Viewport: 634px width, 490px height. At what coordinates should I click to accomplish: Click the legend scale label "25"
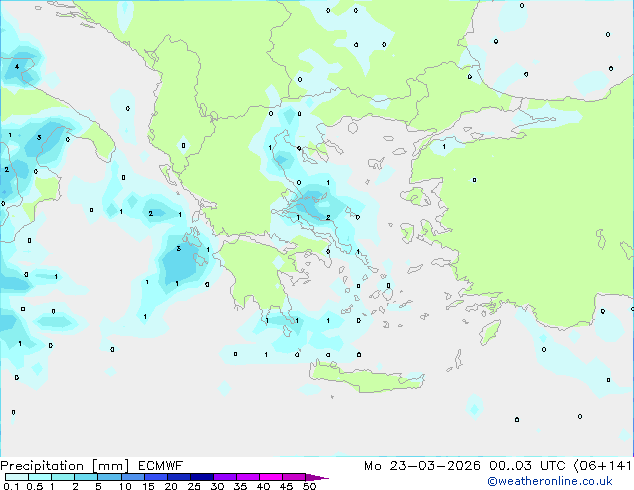pyautogui.click(x=194, y=486)
